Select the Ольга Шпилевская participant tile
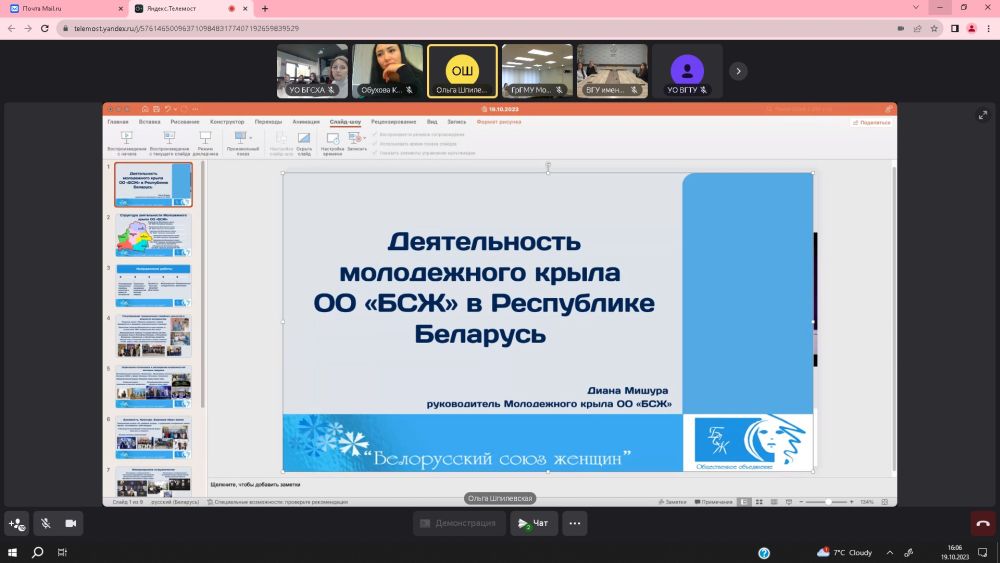1000x563 pixels. coord(462,71)
